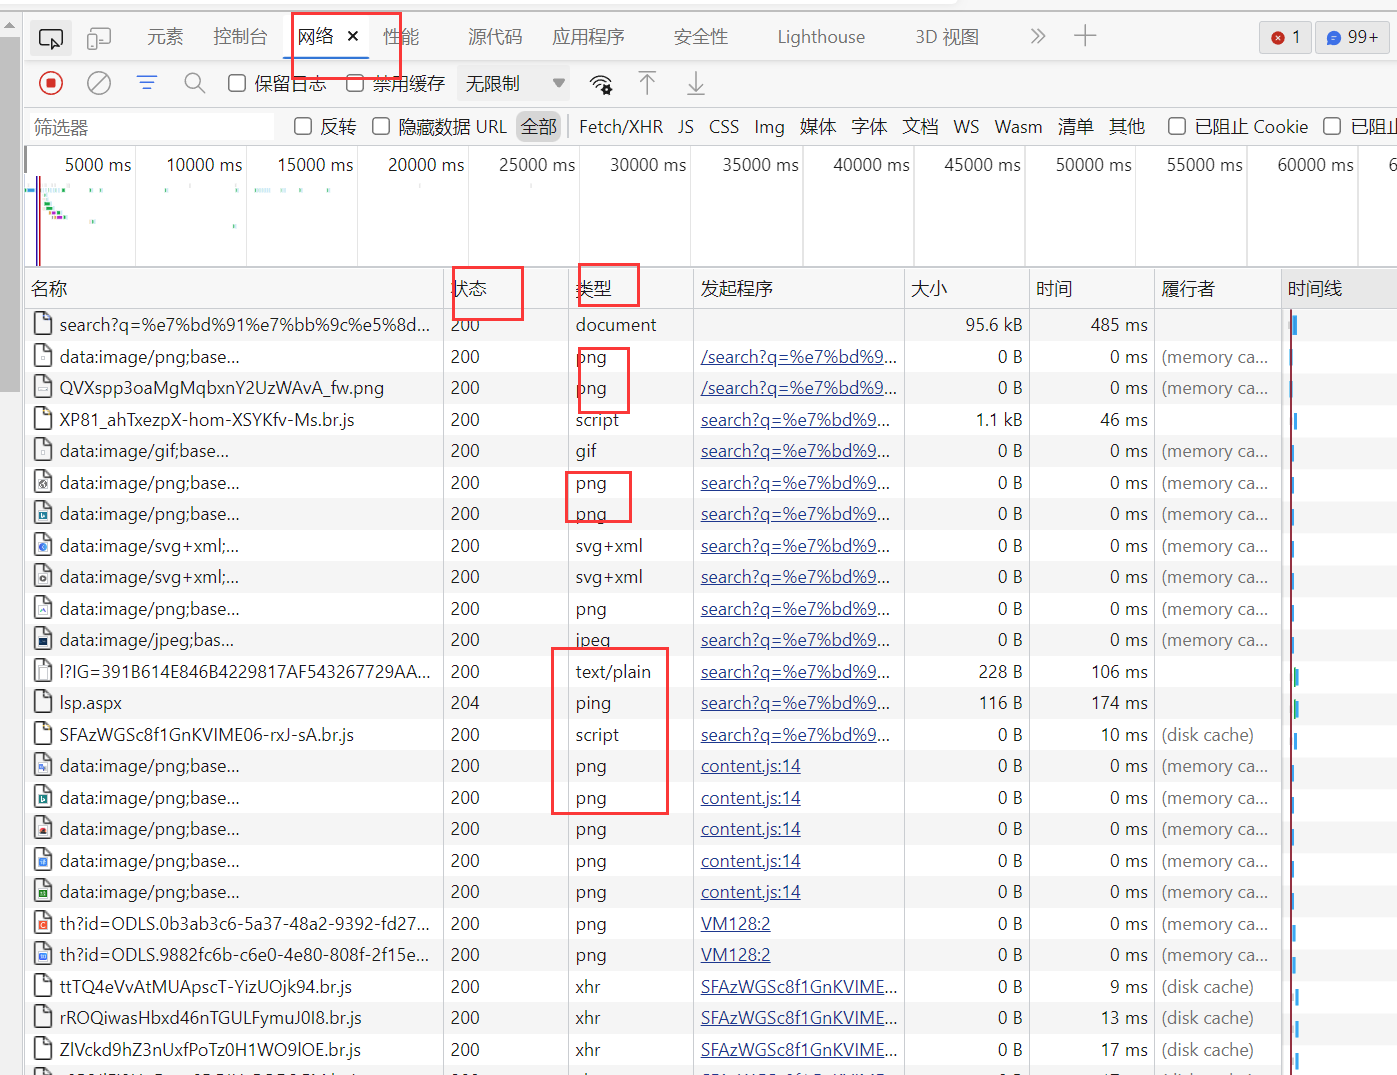Open network conditions wifi icon
This screenshot has height=1075, width=1397.
[601, 84]
